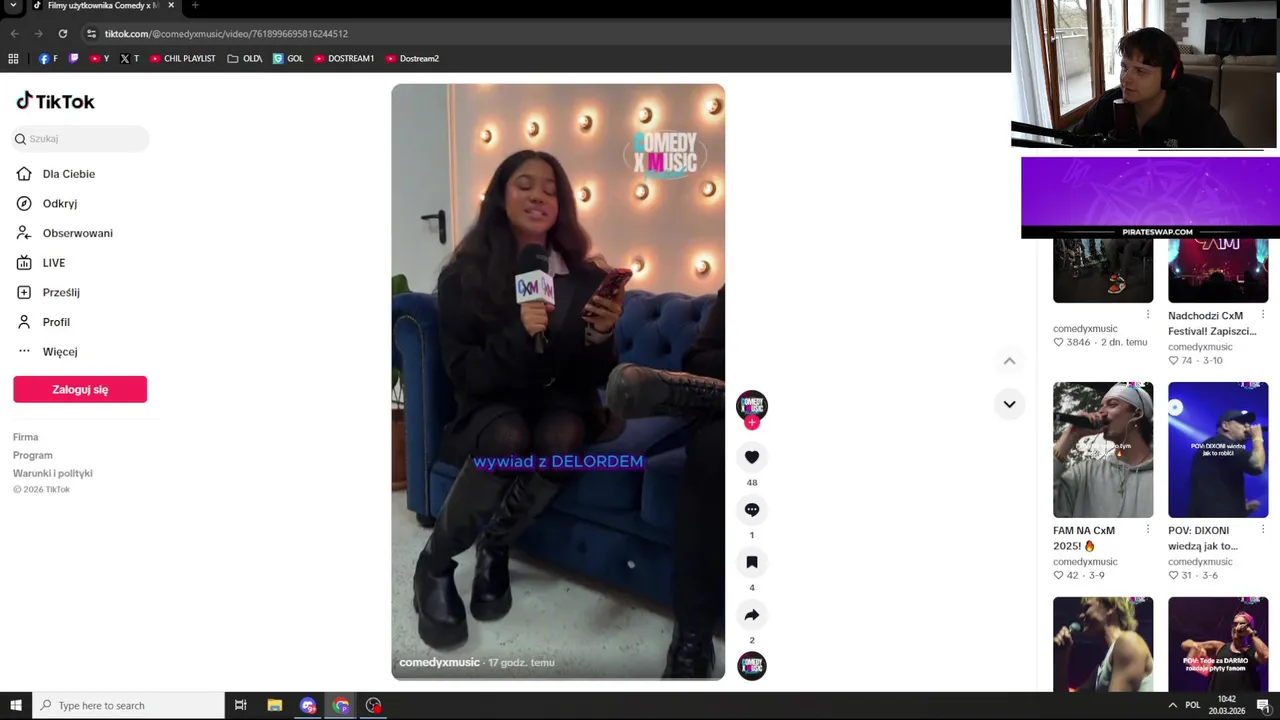Click the POV: DIXONI wiedzą title
The image size is (1280, 720).
pos(1203,538)
